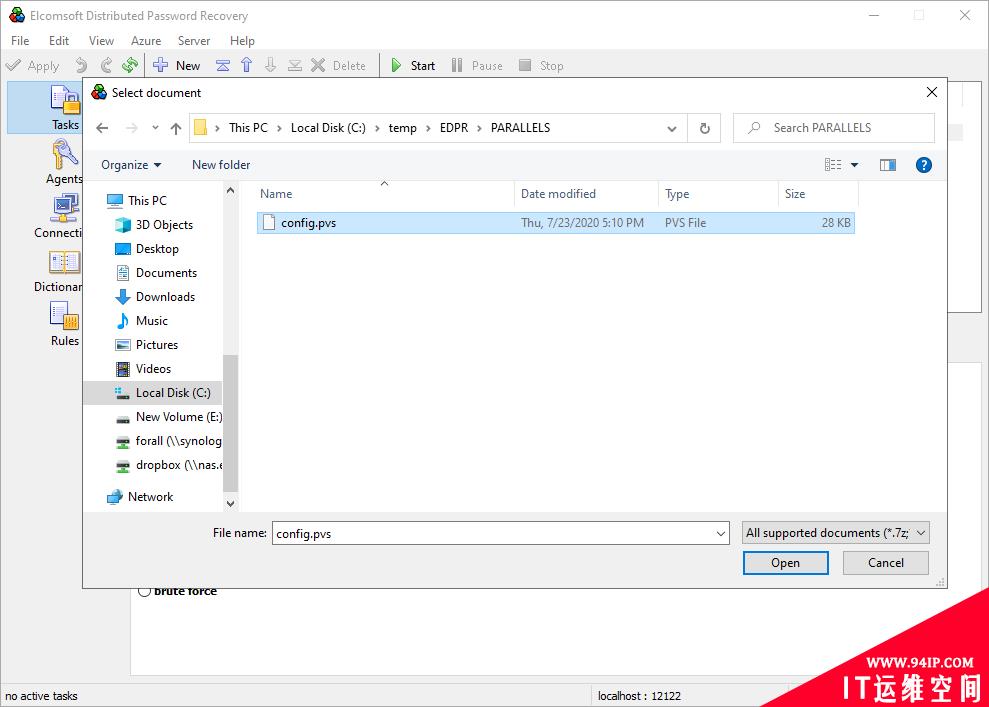Click the move up arrow icon

point(247,65)
